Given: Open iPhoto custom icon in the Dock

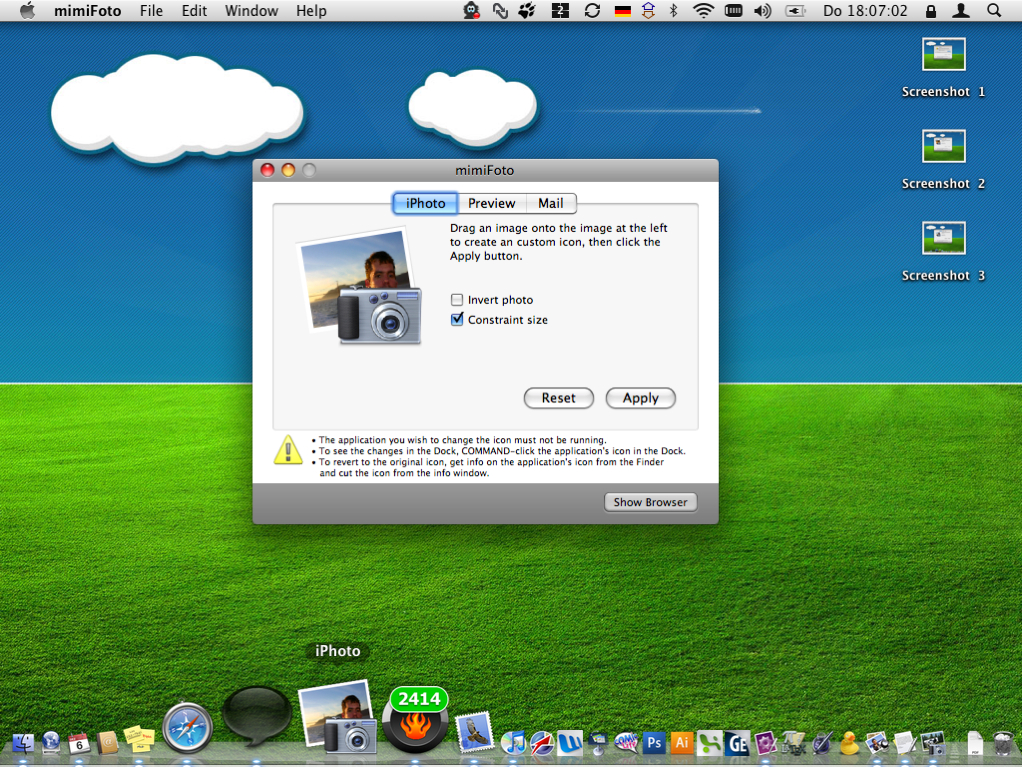Looking at the screenshot, I should pyautogui.click(x=338, y=717).
